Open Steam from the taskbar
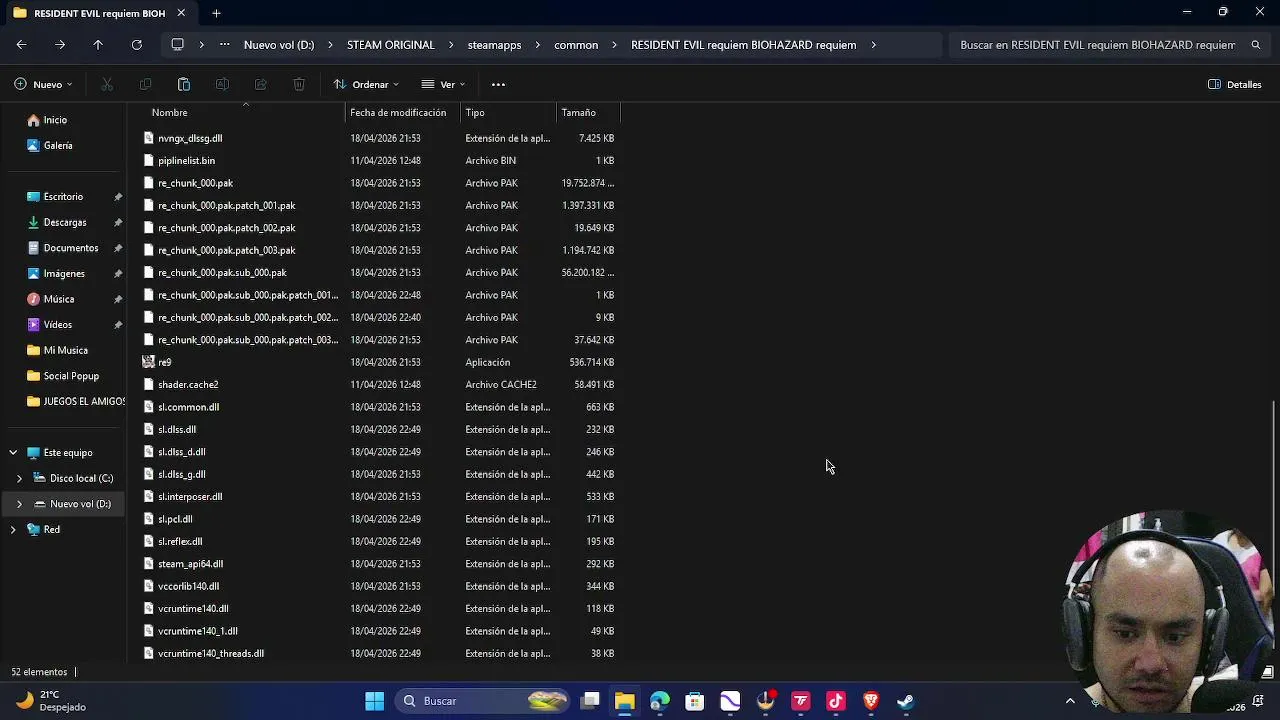 tap(905, 701)
